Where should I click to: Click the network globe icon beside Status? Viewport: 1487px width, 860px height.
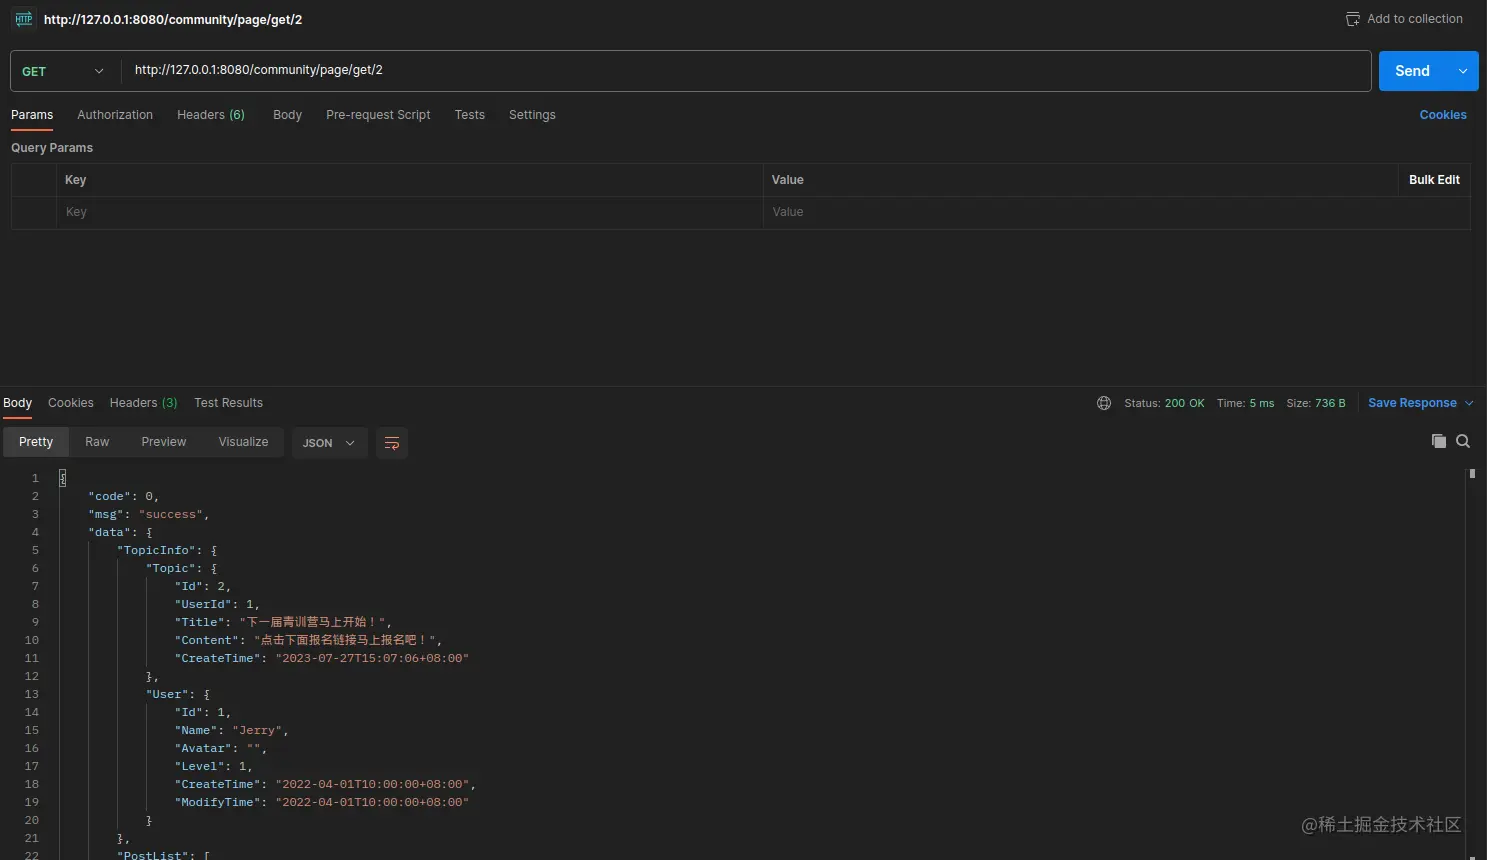click(x=1104, y=403)
